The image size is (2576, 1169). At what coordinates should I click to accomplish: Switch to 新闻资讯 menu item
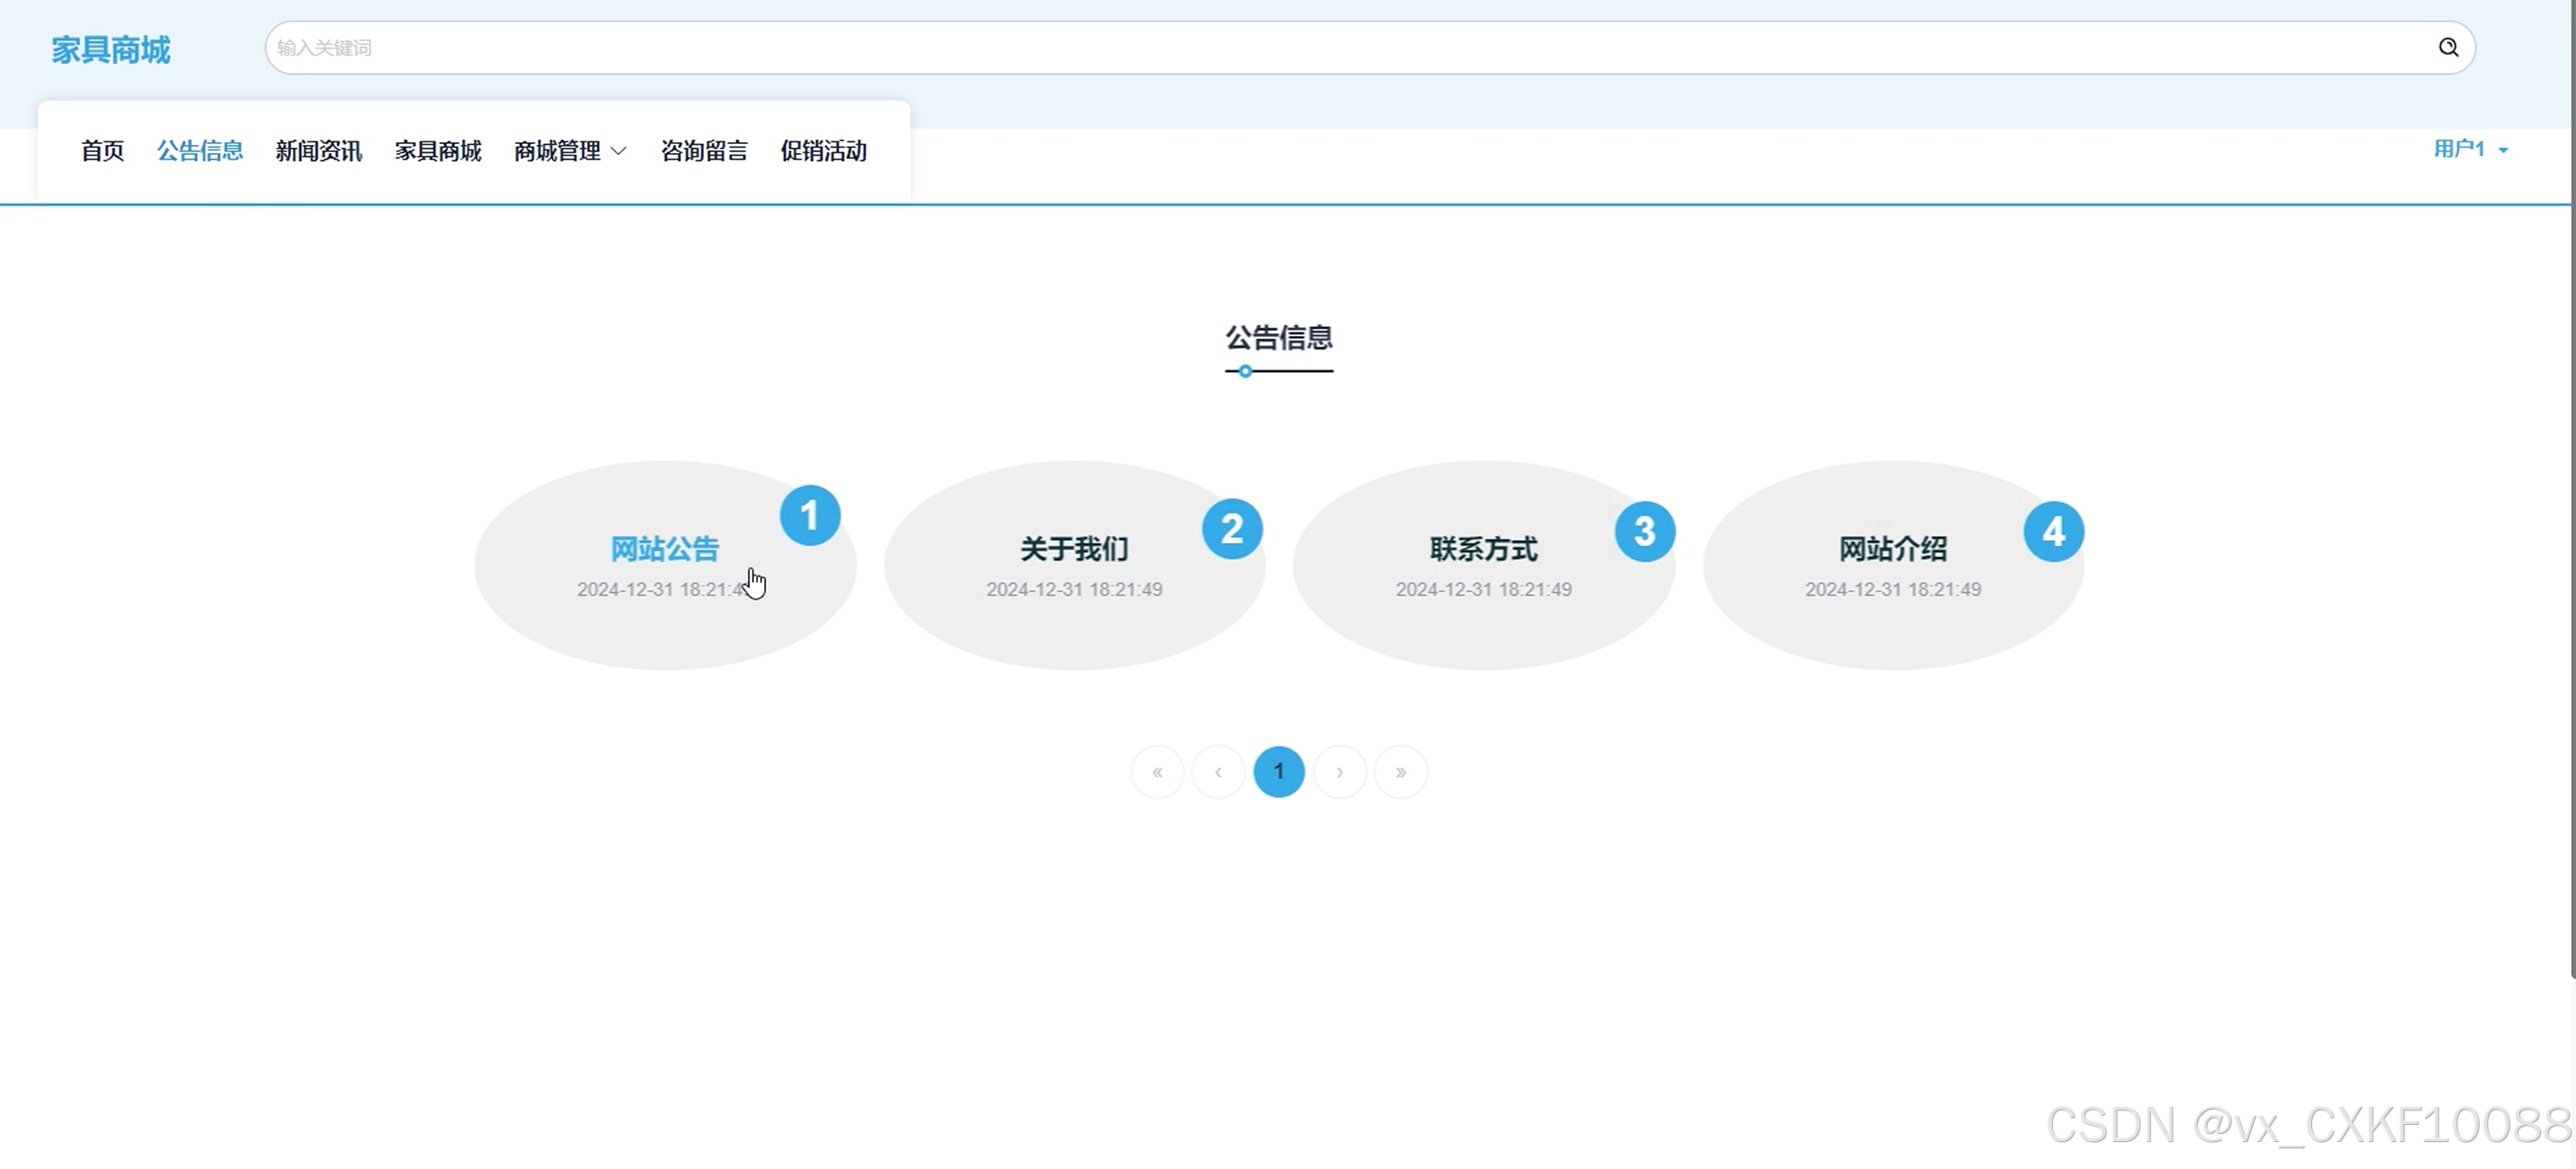(318, 151)
